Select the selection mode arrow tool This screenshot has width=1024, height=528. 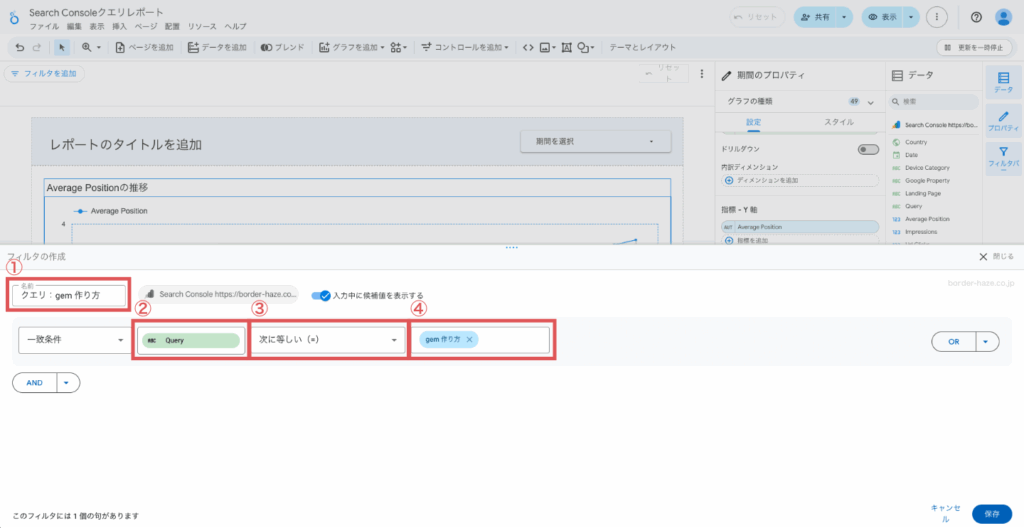click(61, 47)
